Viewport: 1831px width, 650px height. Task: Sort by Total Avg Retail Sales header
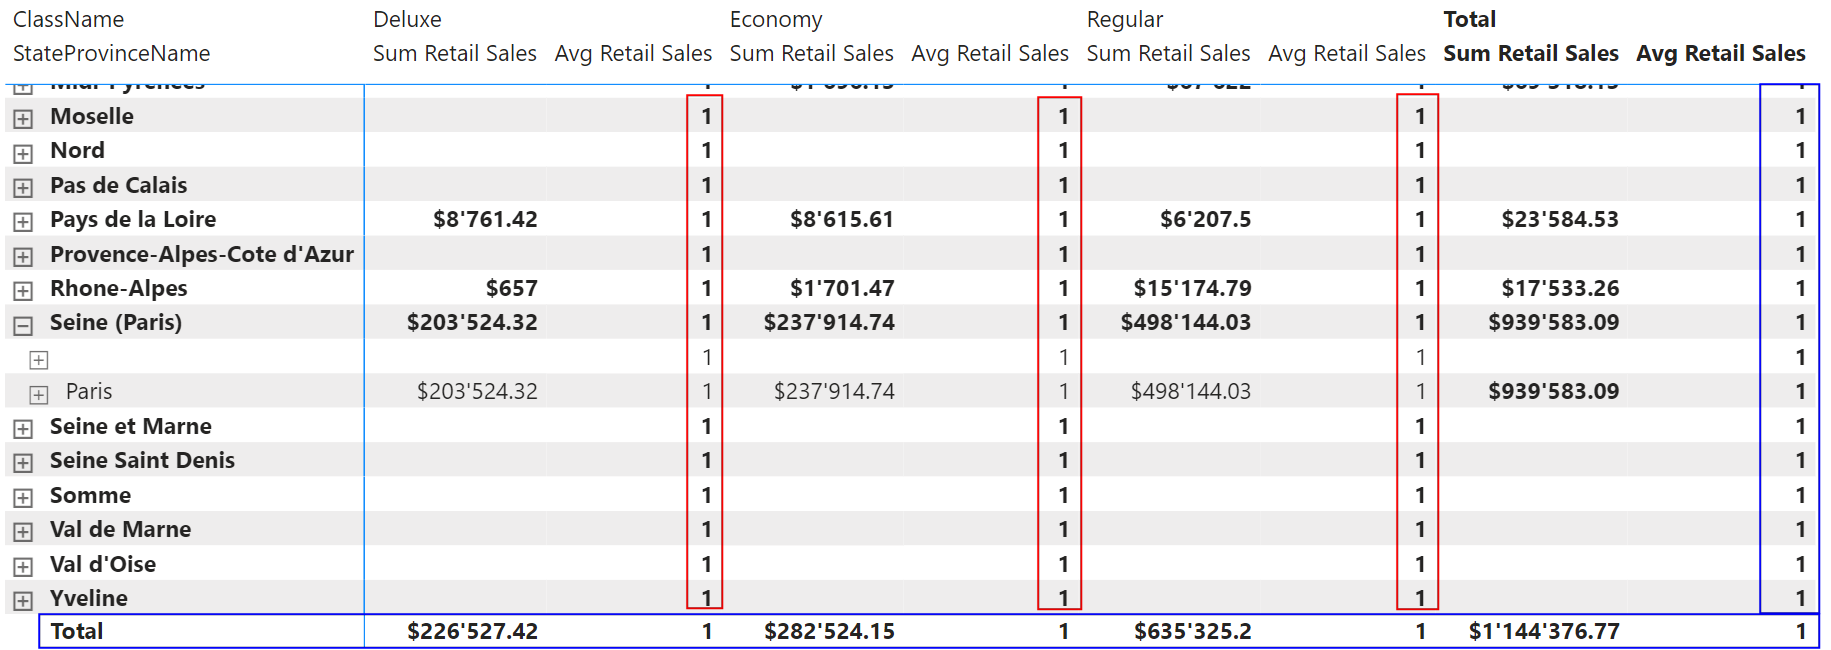click(1721, 54)
